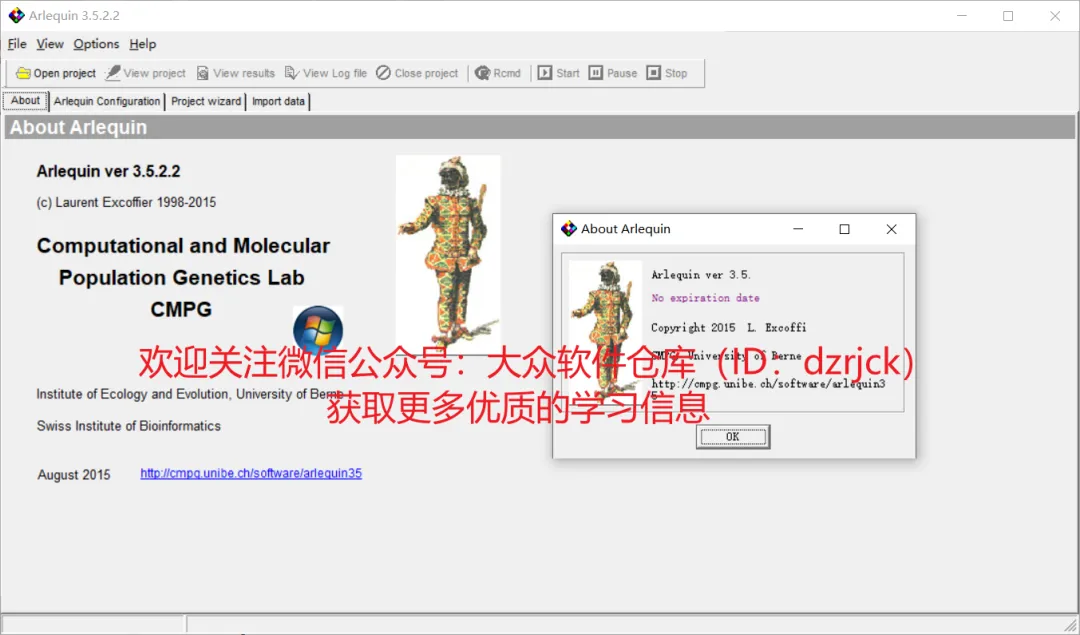
Task: Click 'Swiss Institute of Bioinformatics' text
Action: point(129,426)
